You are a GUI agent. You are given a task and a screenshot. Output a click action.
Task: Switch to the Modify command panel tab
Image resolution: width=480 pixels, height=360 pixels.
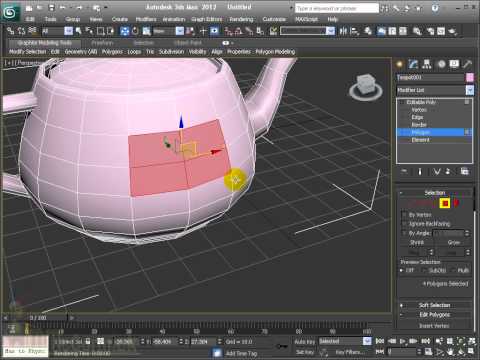(413, 64)
